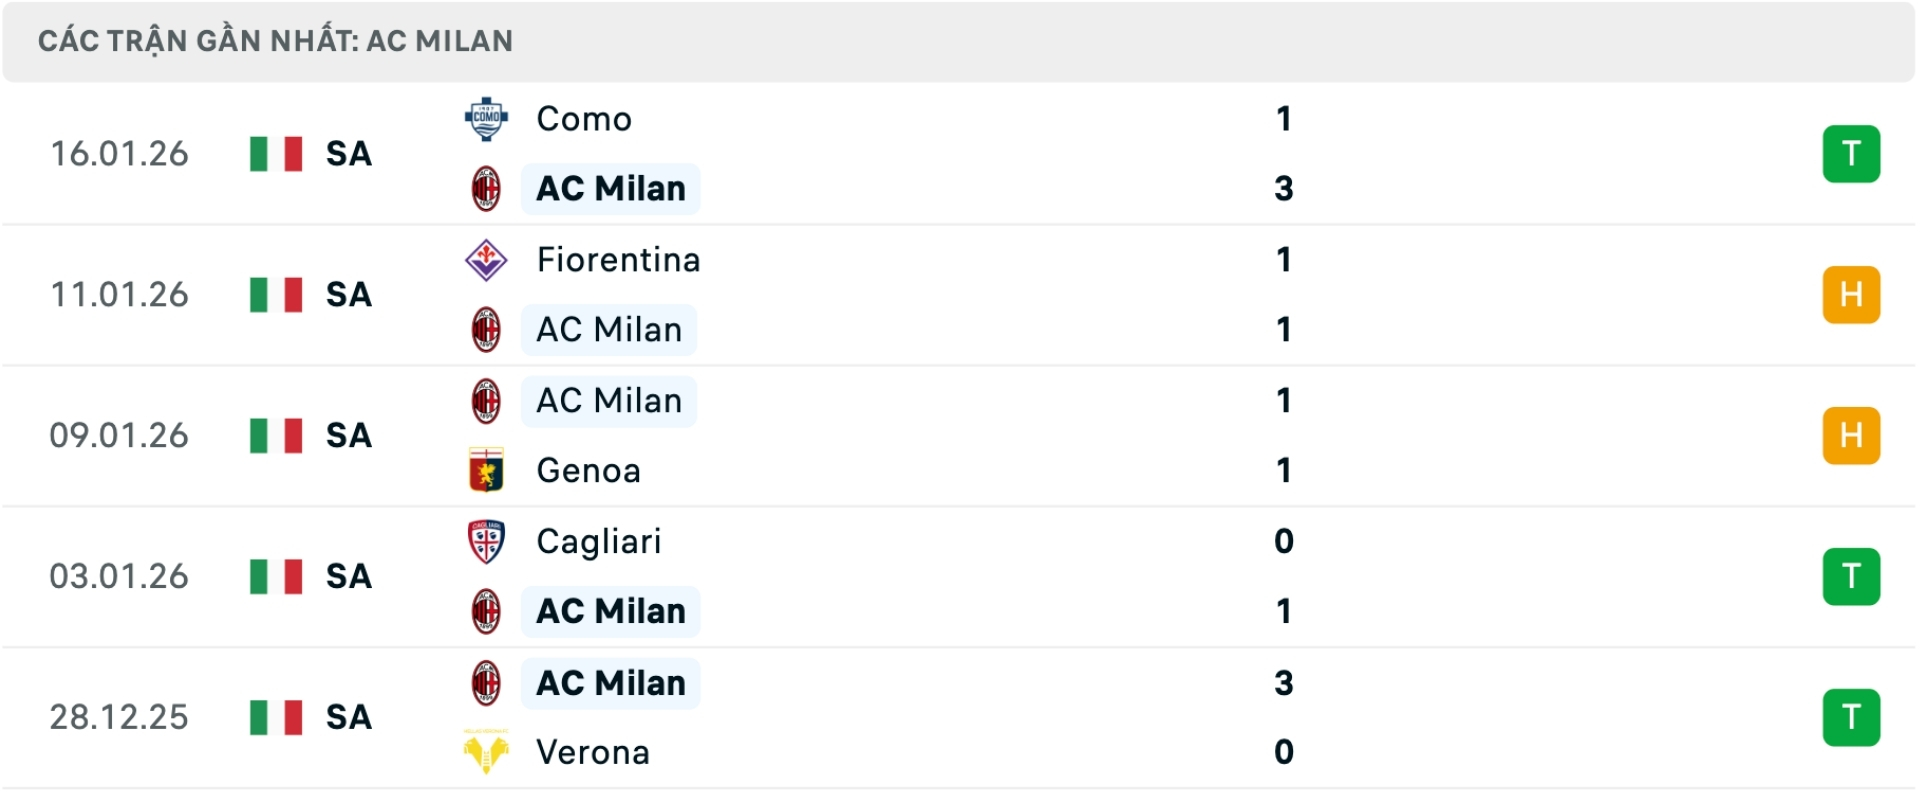This screenshot has width=1920, height=792.
Task: Toggle the yellow H badge for the Fiorentina match
Action: click(x=1852, y=295)
